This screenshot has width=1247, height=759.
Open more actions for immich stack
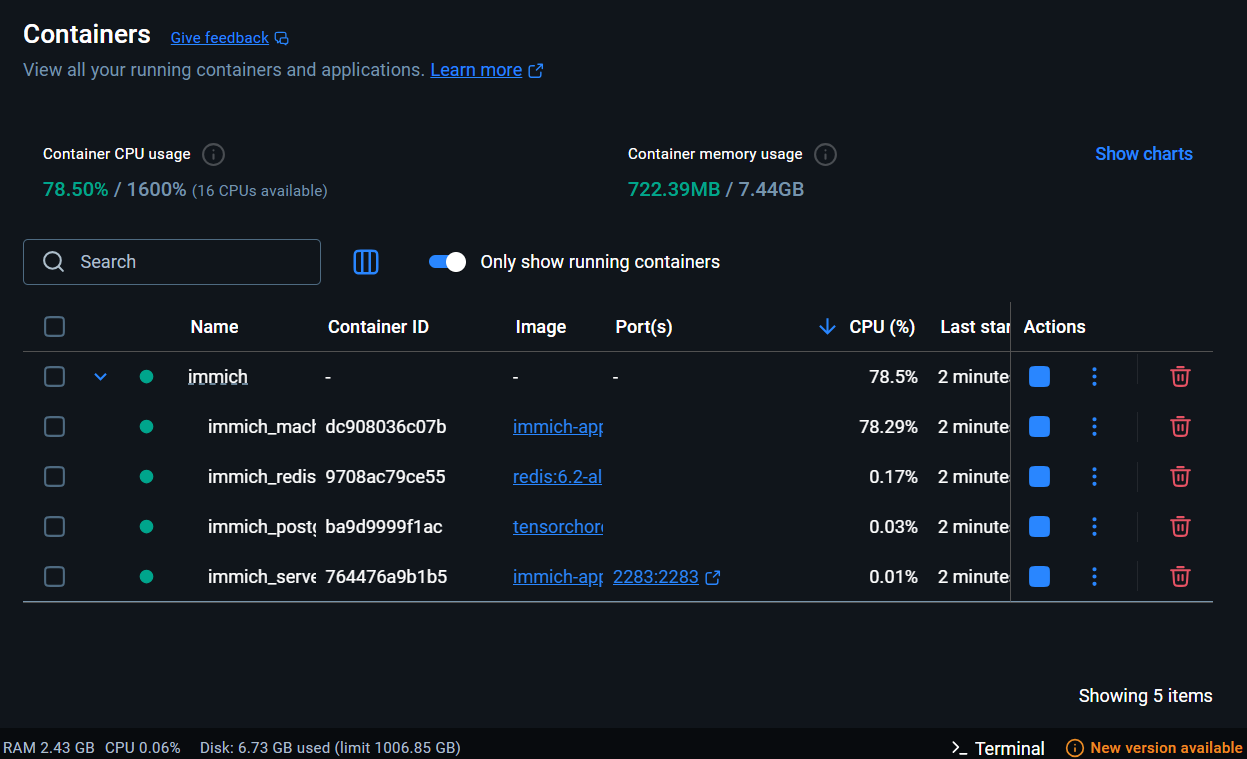[x=1094, y=377]
